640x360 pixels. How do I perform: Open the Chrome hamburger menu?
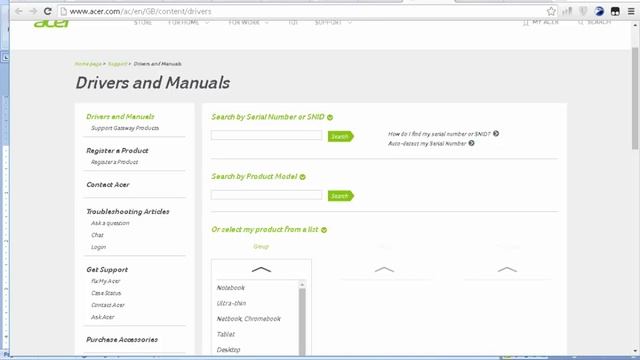click(x=631, y=11)
